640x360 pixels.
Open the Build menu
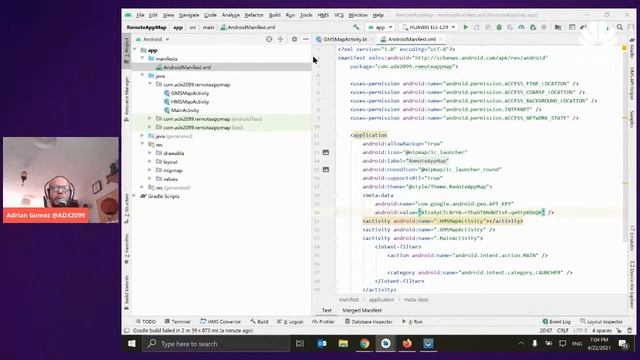click(x=274, y=15)
